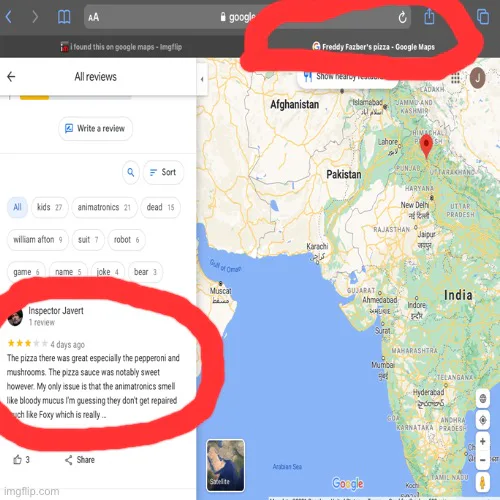
Task: Open Google apps grid icon
Action: pyautogui.click(x=455, y=78)
